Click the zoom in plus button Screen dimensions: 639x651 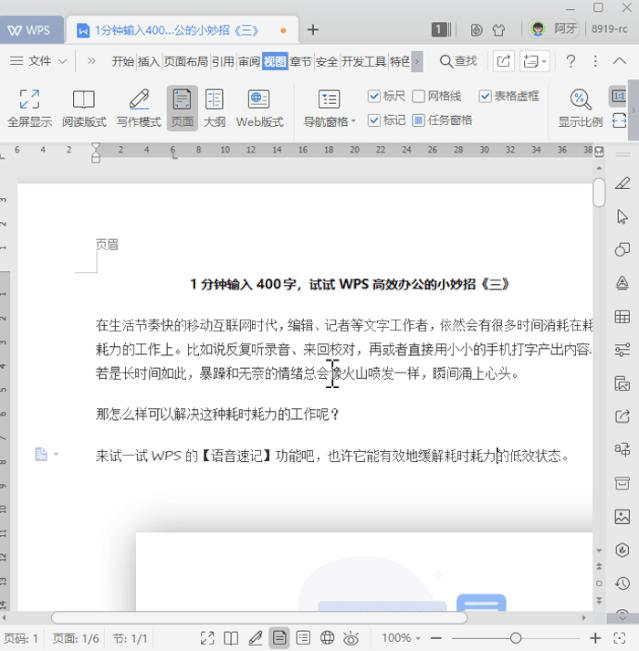click(x=595, y=638)
